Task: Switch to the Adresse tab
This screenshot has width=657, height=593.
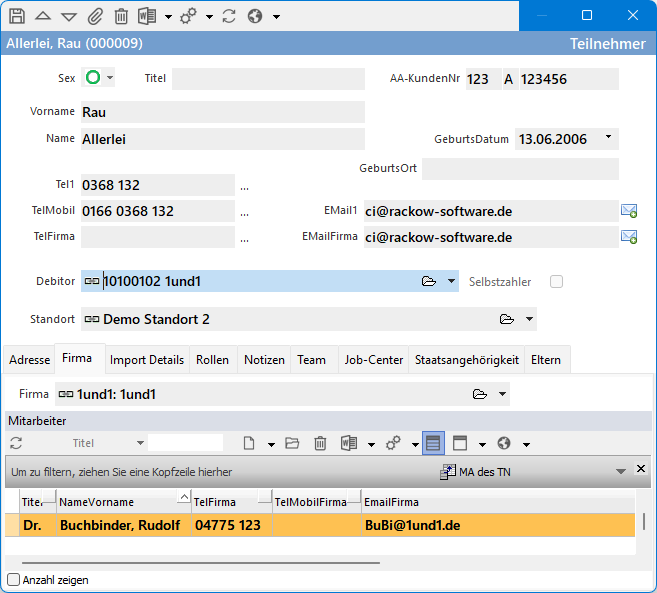Action: (x=29, y=360)
